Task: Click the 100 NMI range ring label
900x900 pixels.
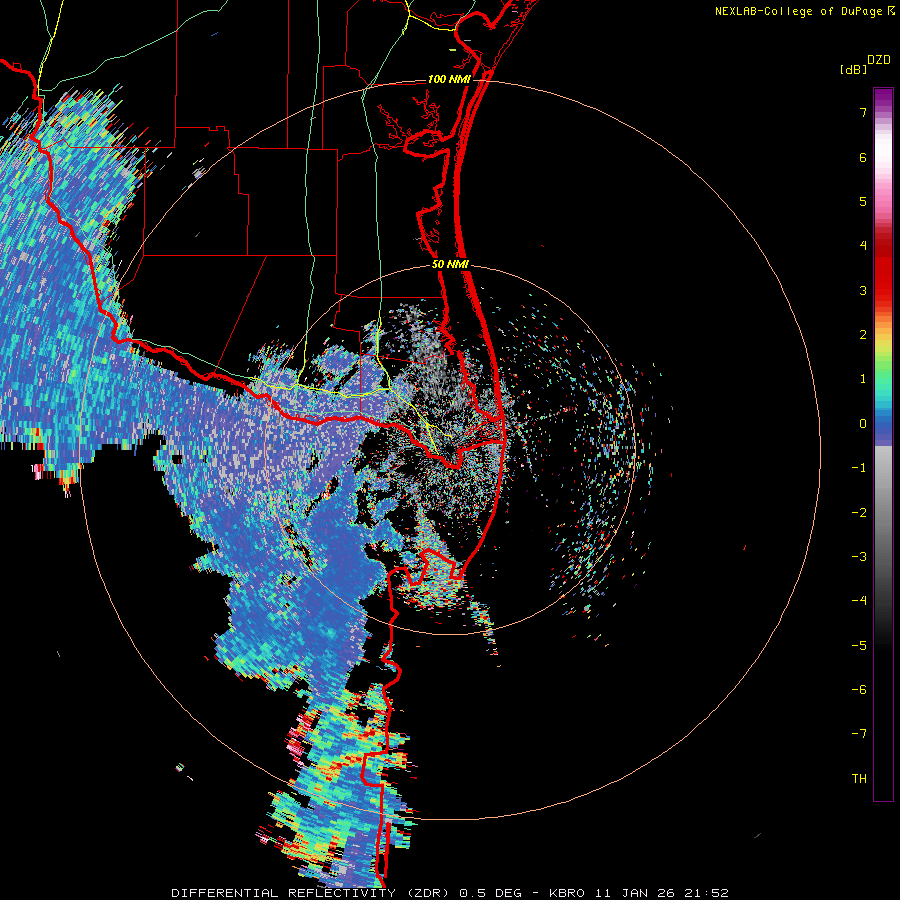Action: coord(449,79)
